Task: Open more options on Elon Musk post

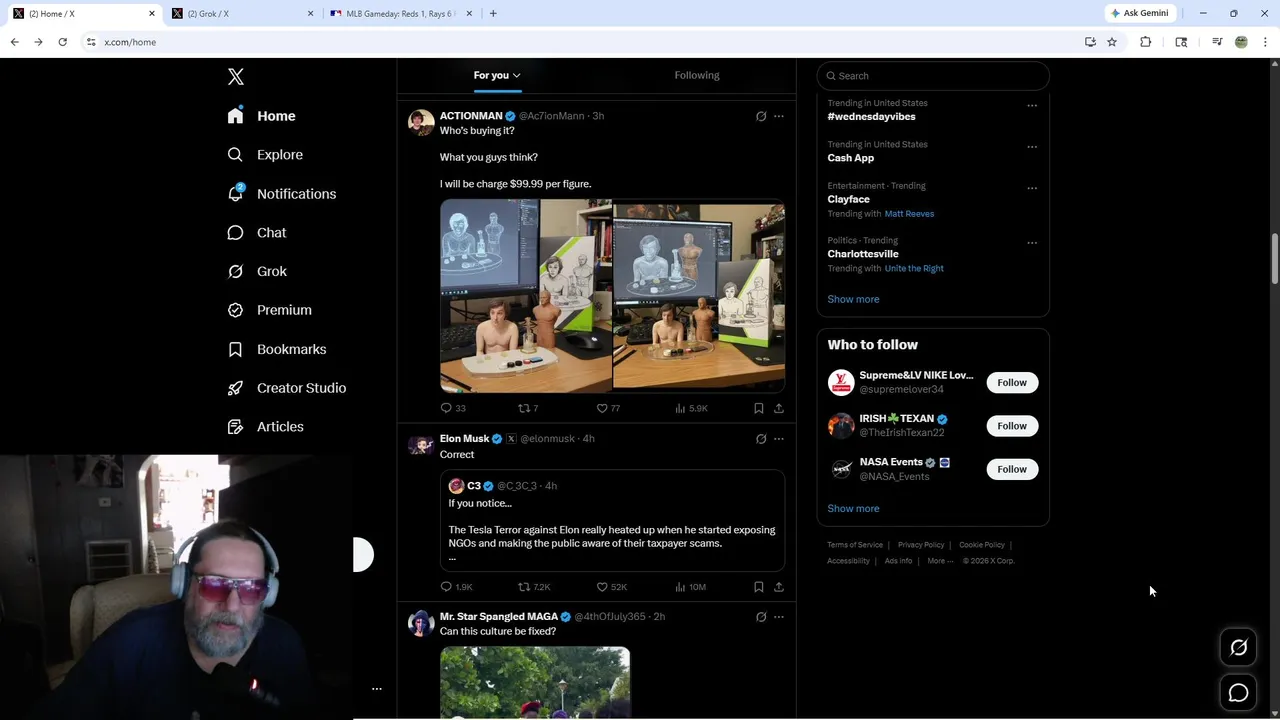Action: pos(779,439)
